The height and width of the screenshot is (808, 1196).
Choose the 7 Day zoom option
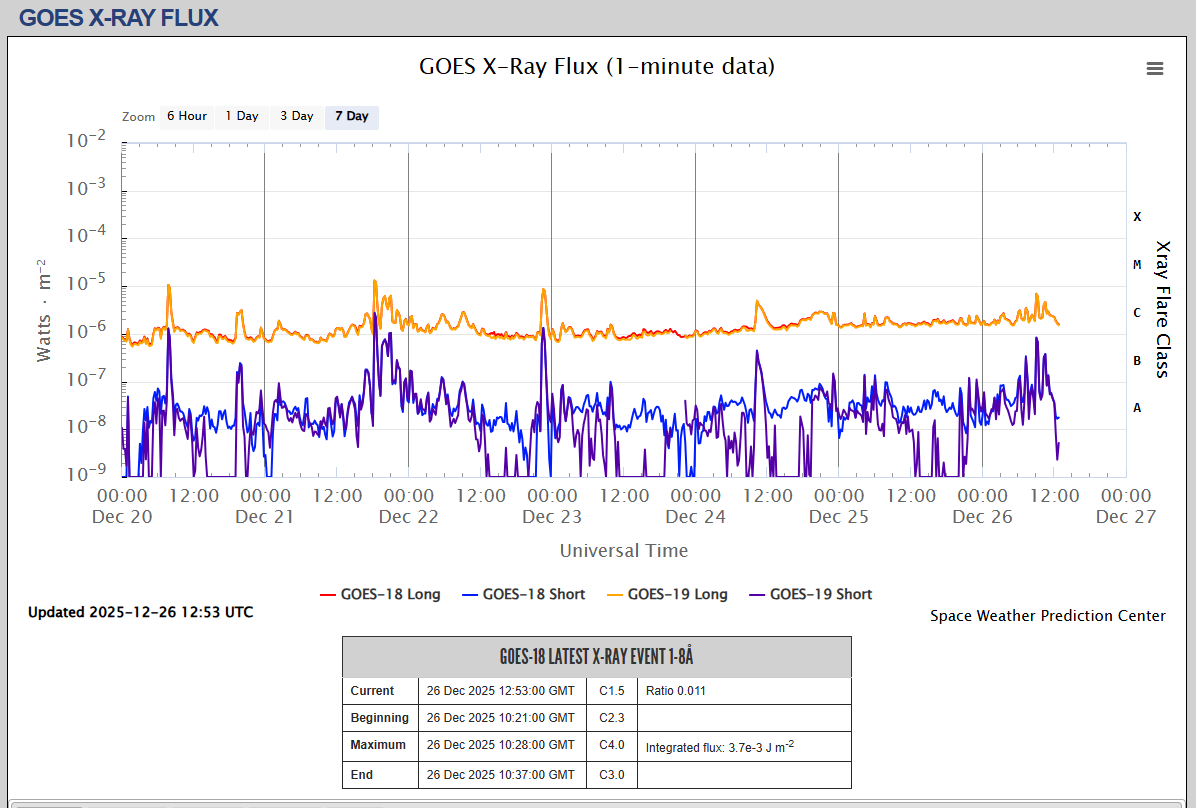click(x=351, y=116)
